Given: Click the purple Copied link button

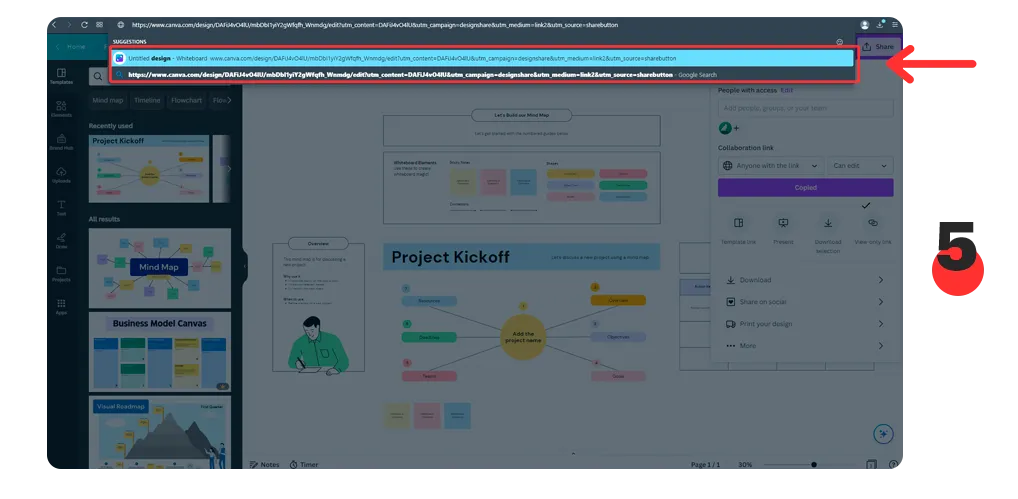Looking at the screenshot, I should [x=805, y=188].
